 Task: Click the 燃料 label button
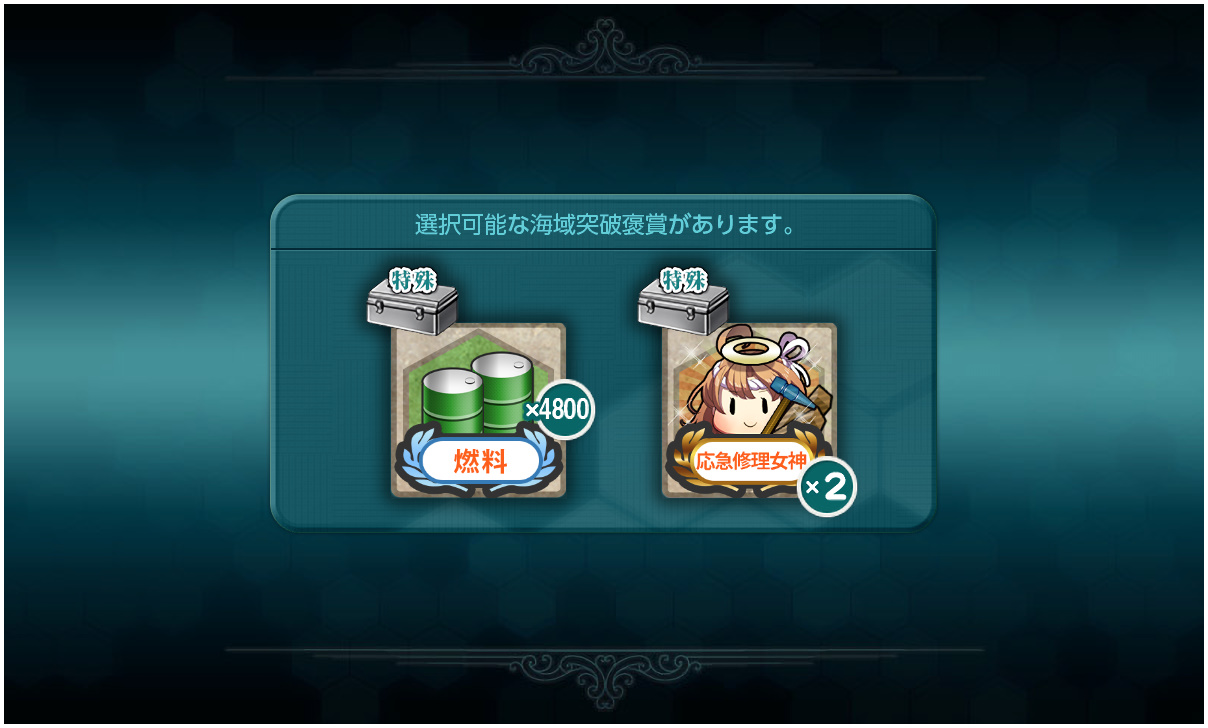481,462
